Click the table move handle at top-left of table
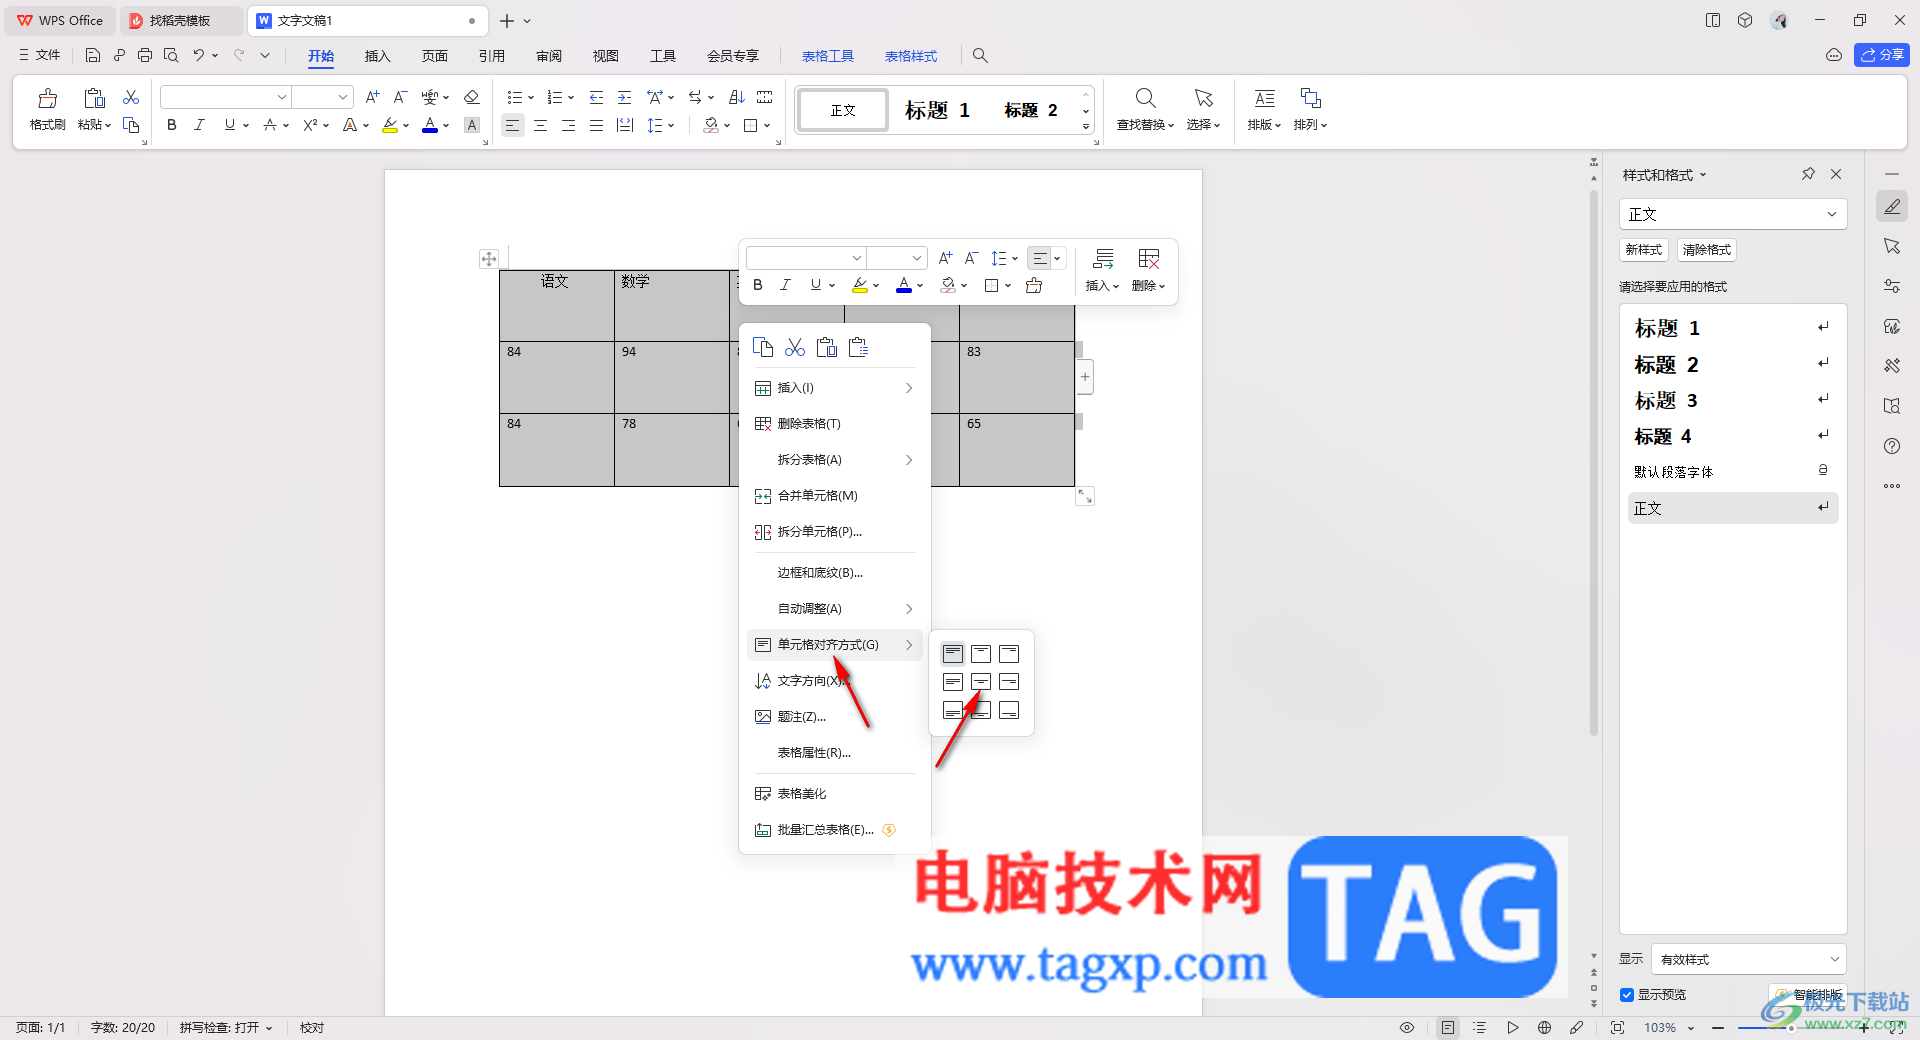This screenshot has height=1040, width=1920. [x=489, y=259]
